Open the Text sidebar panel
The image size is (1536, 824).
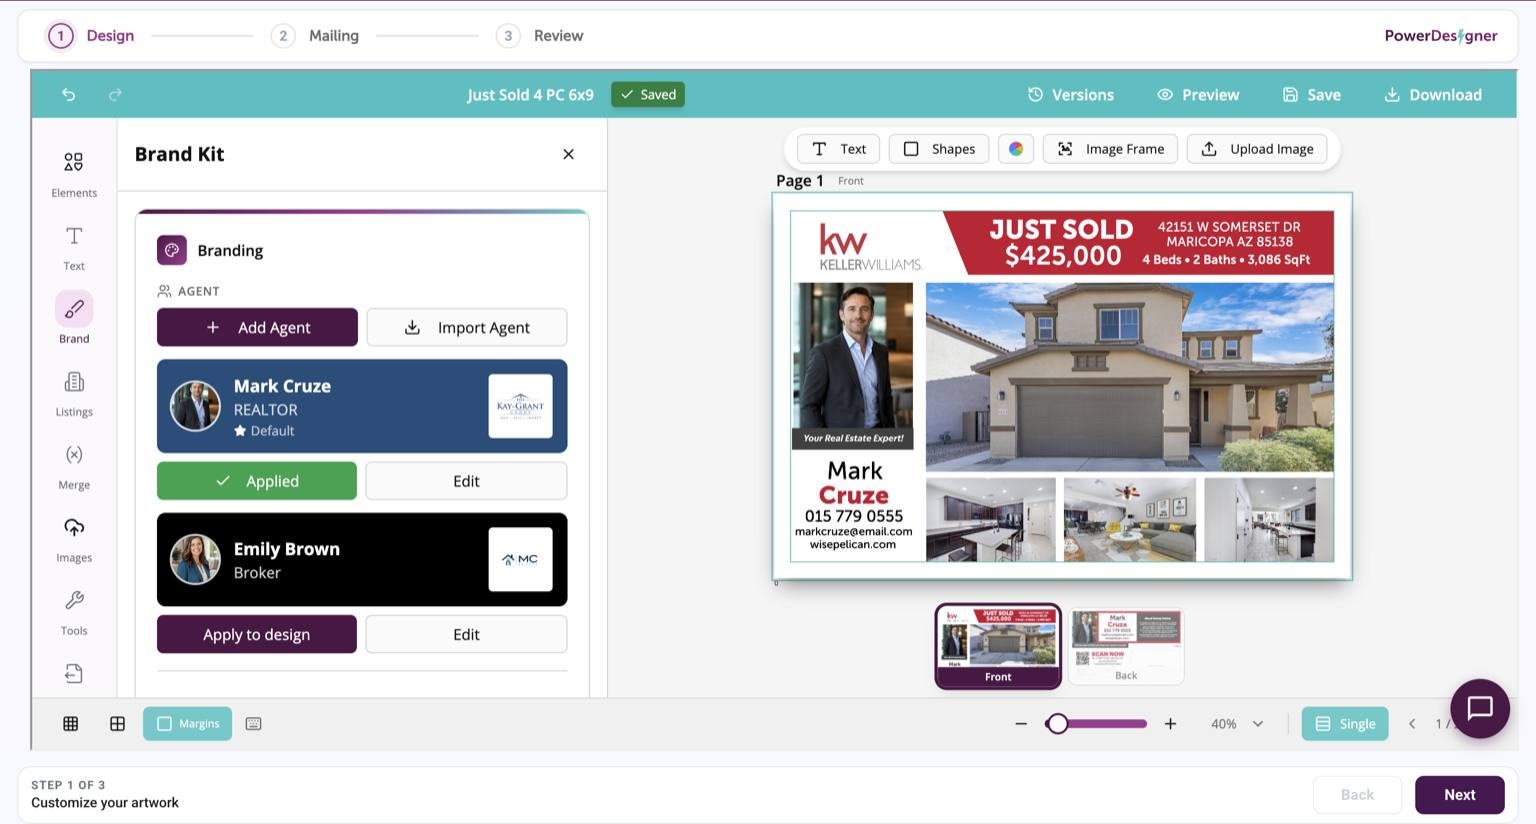pos(74,248)
